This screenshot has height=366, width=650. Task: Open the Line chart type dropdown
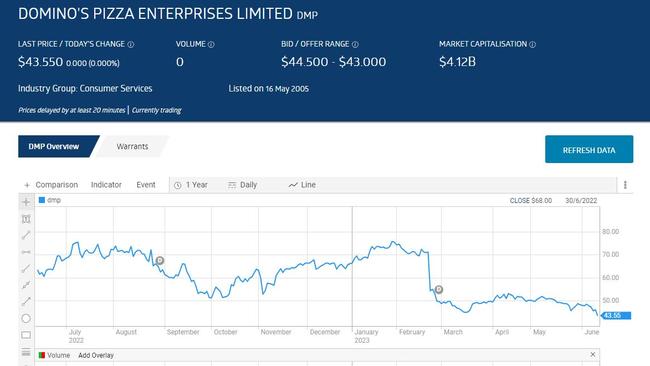point(302,185)
